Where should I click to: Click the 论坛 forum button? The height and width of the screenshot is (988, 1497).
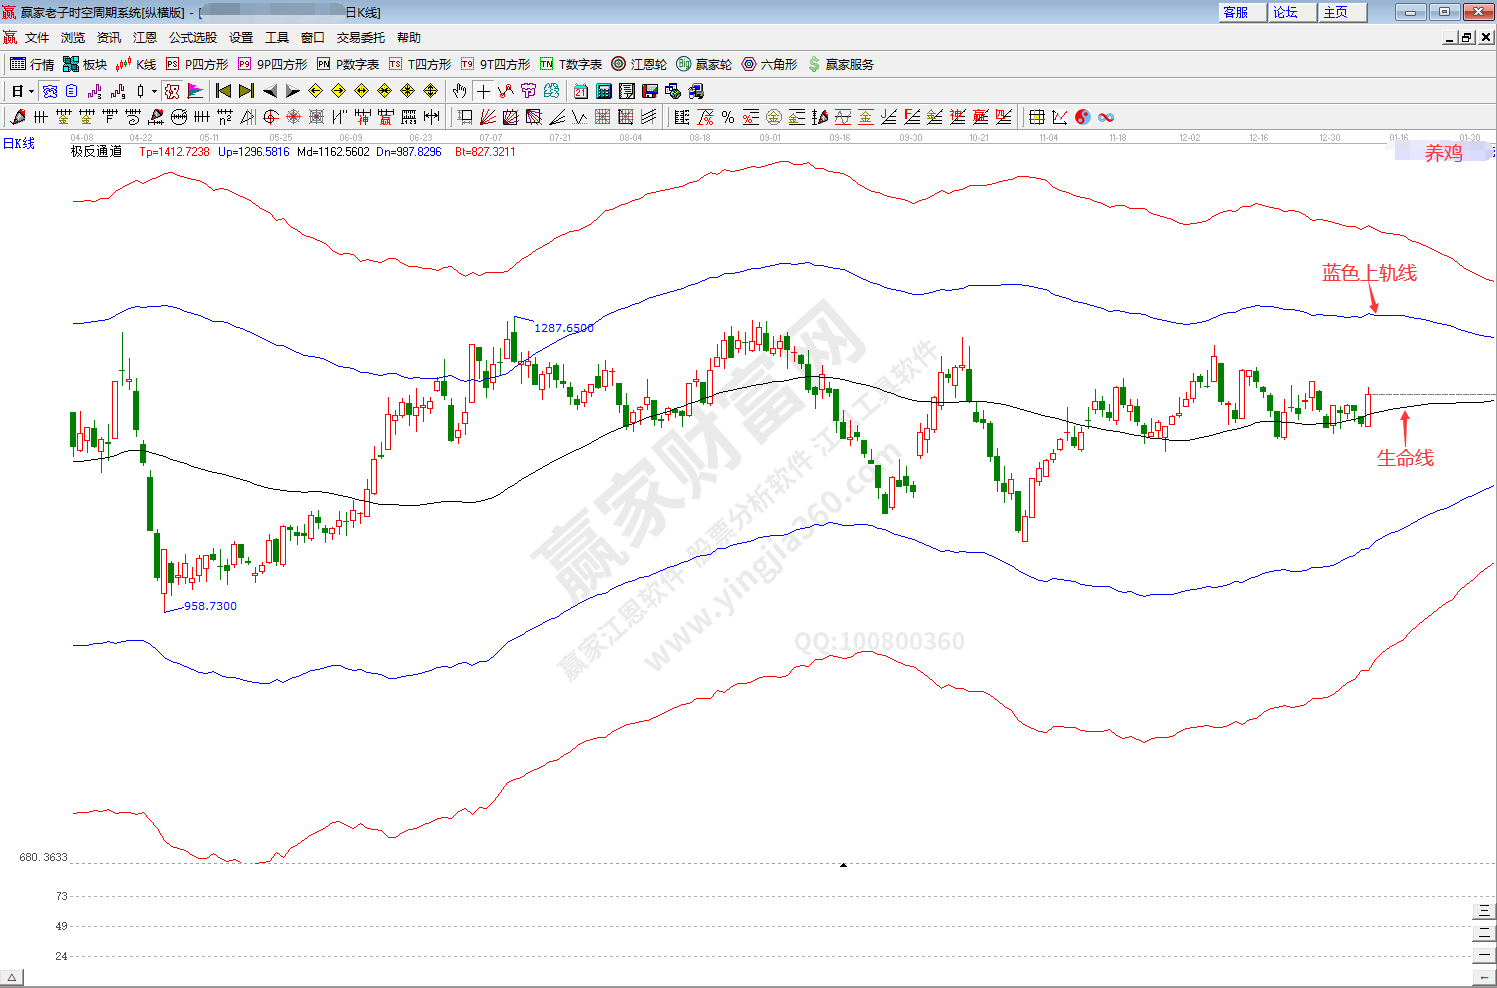[x=1286, y=12]
